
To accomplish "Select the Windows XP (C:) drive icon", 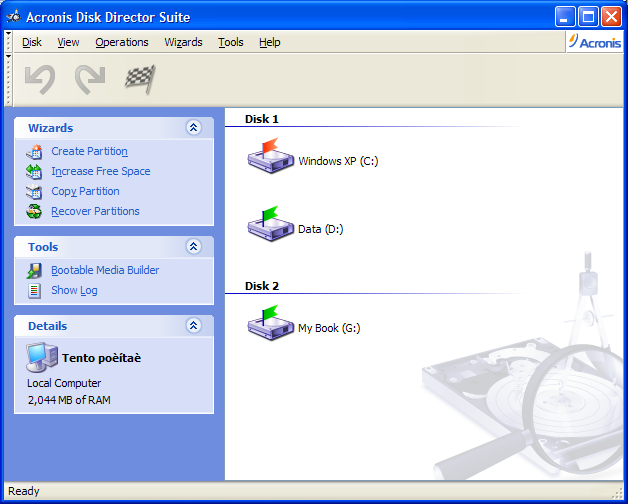I will click(270, 156).
